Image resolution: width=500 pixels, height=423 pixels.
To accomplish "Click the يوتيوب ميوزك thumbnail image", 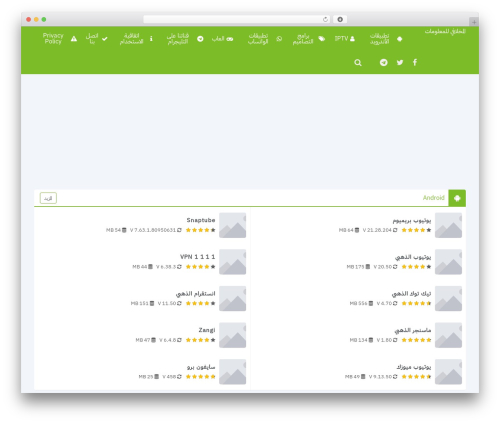I will tap(448, 372).
